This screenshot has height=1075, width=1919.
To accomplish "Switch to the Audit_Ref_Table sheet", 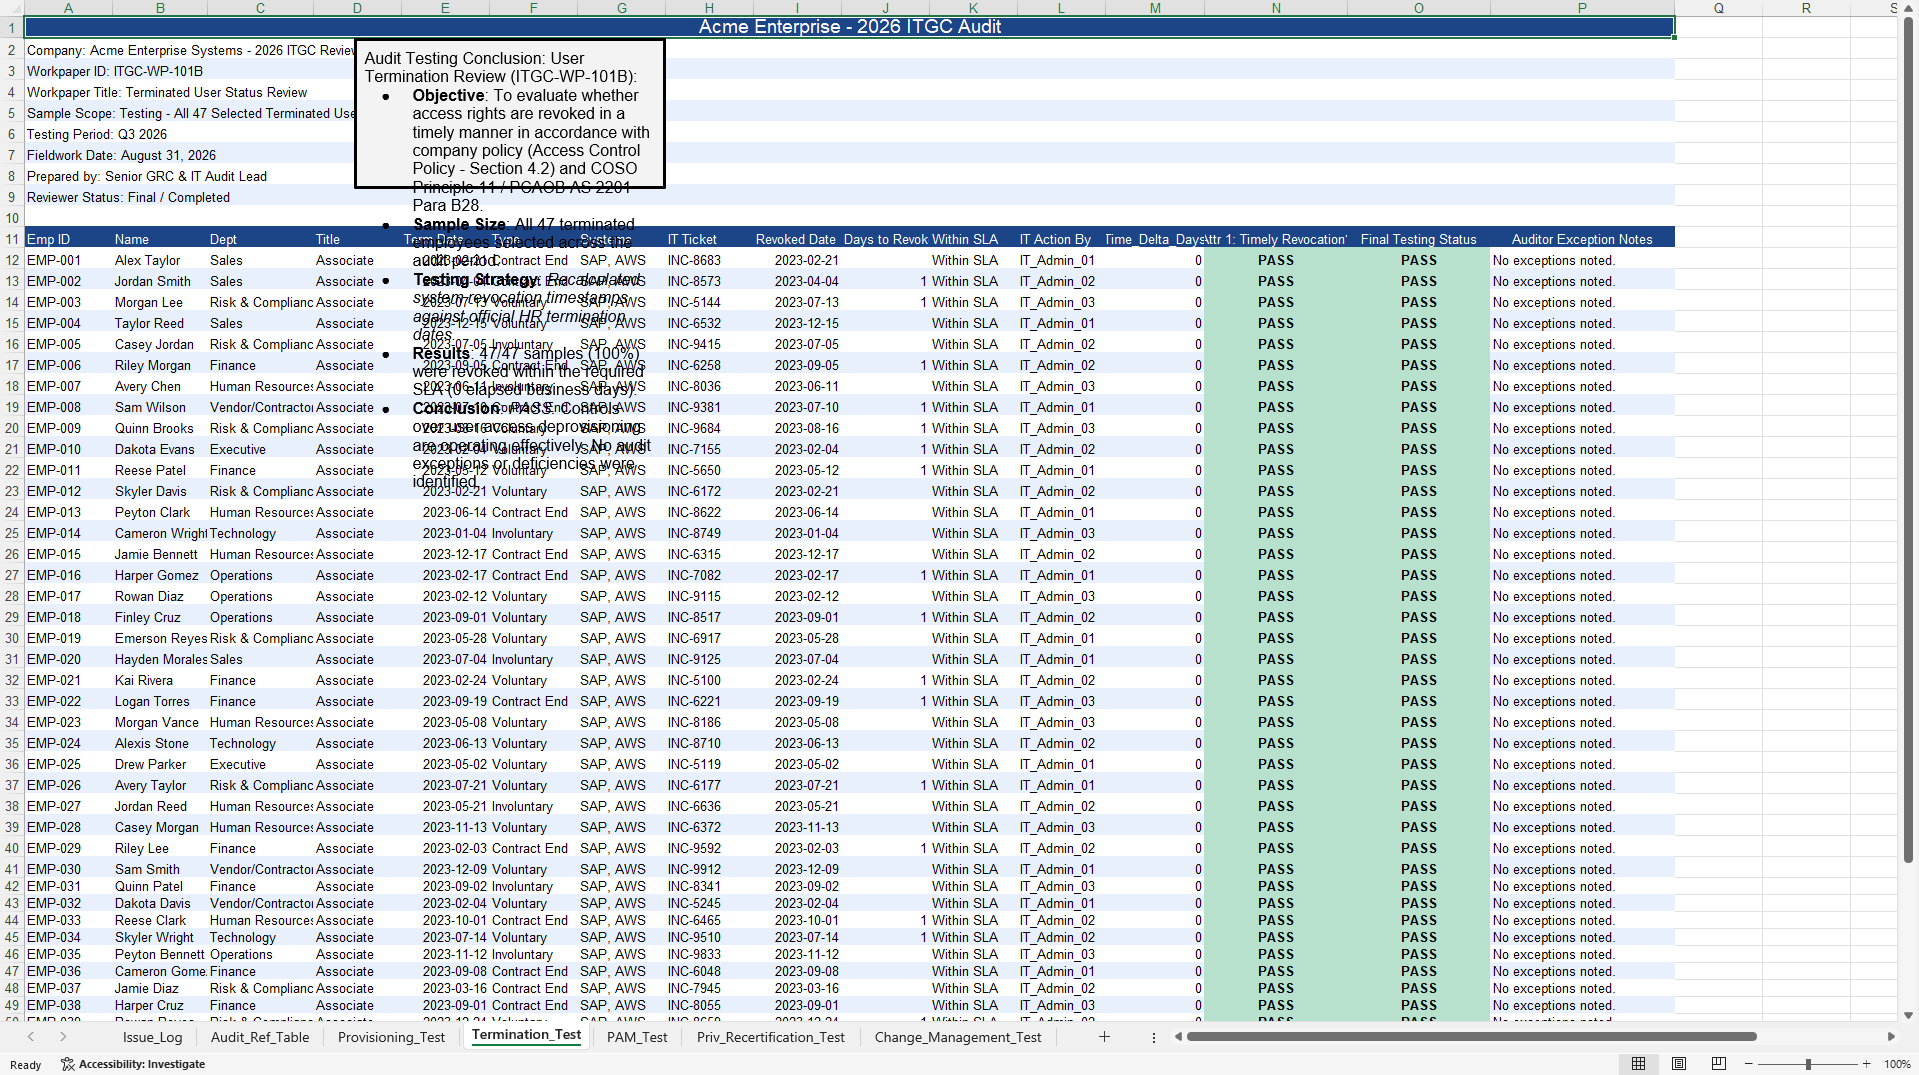I will pyautogui.click(x=260, y=1037).
